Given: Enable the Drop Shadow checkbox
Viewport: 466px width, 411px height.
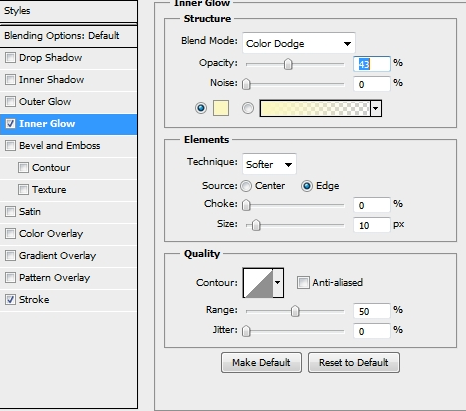Looking at the screenshot, I should [x=10, y=58].
